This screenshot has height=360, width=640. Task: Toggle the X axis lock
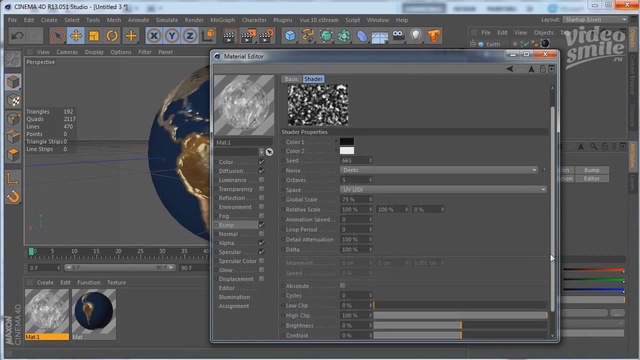[154, 36]
